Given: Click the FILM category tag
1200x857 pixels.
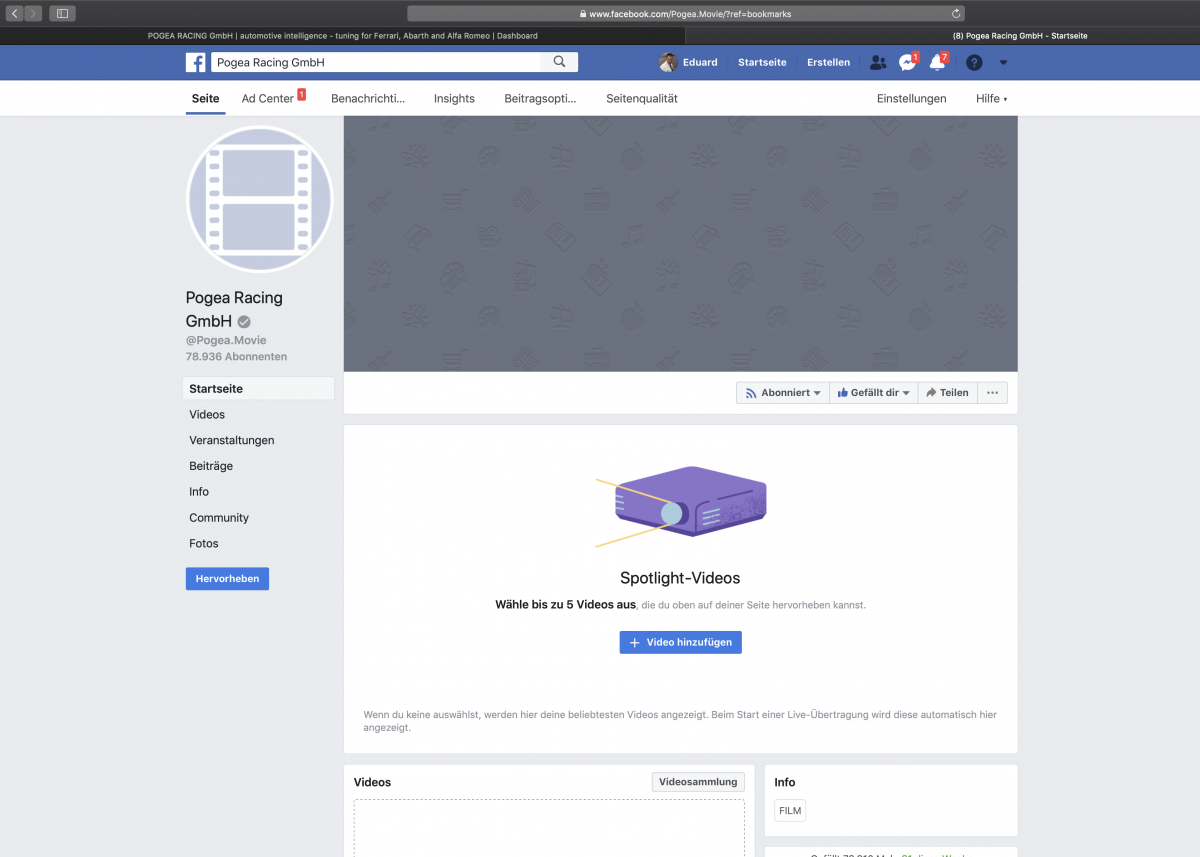Looking at the screenshot, I should 790,811.
